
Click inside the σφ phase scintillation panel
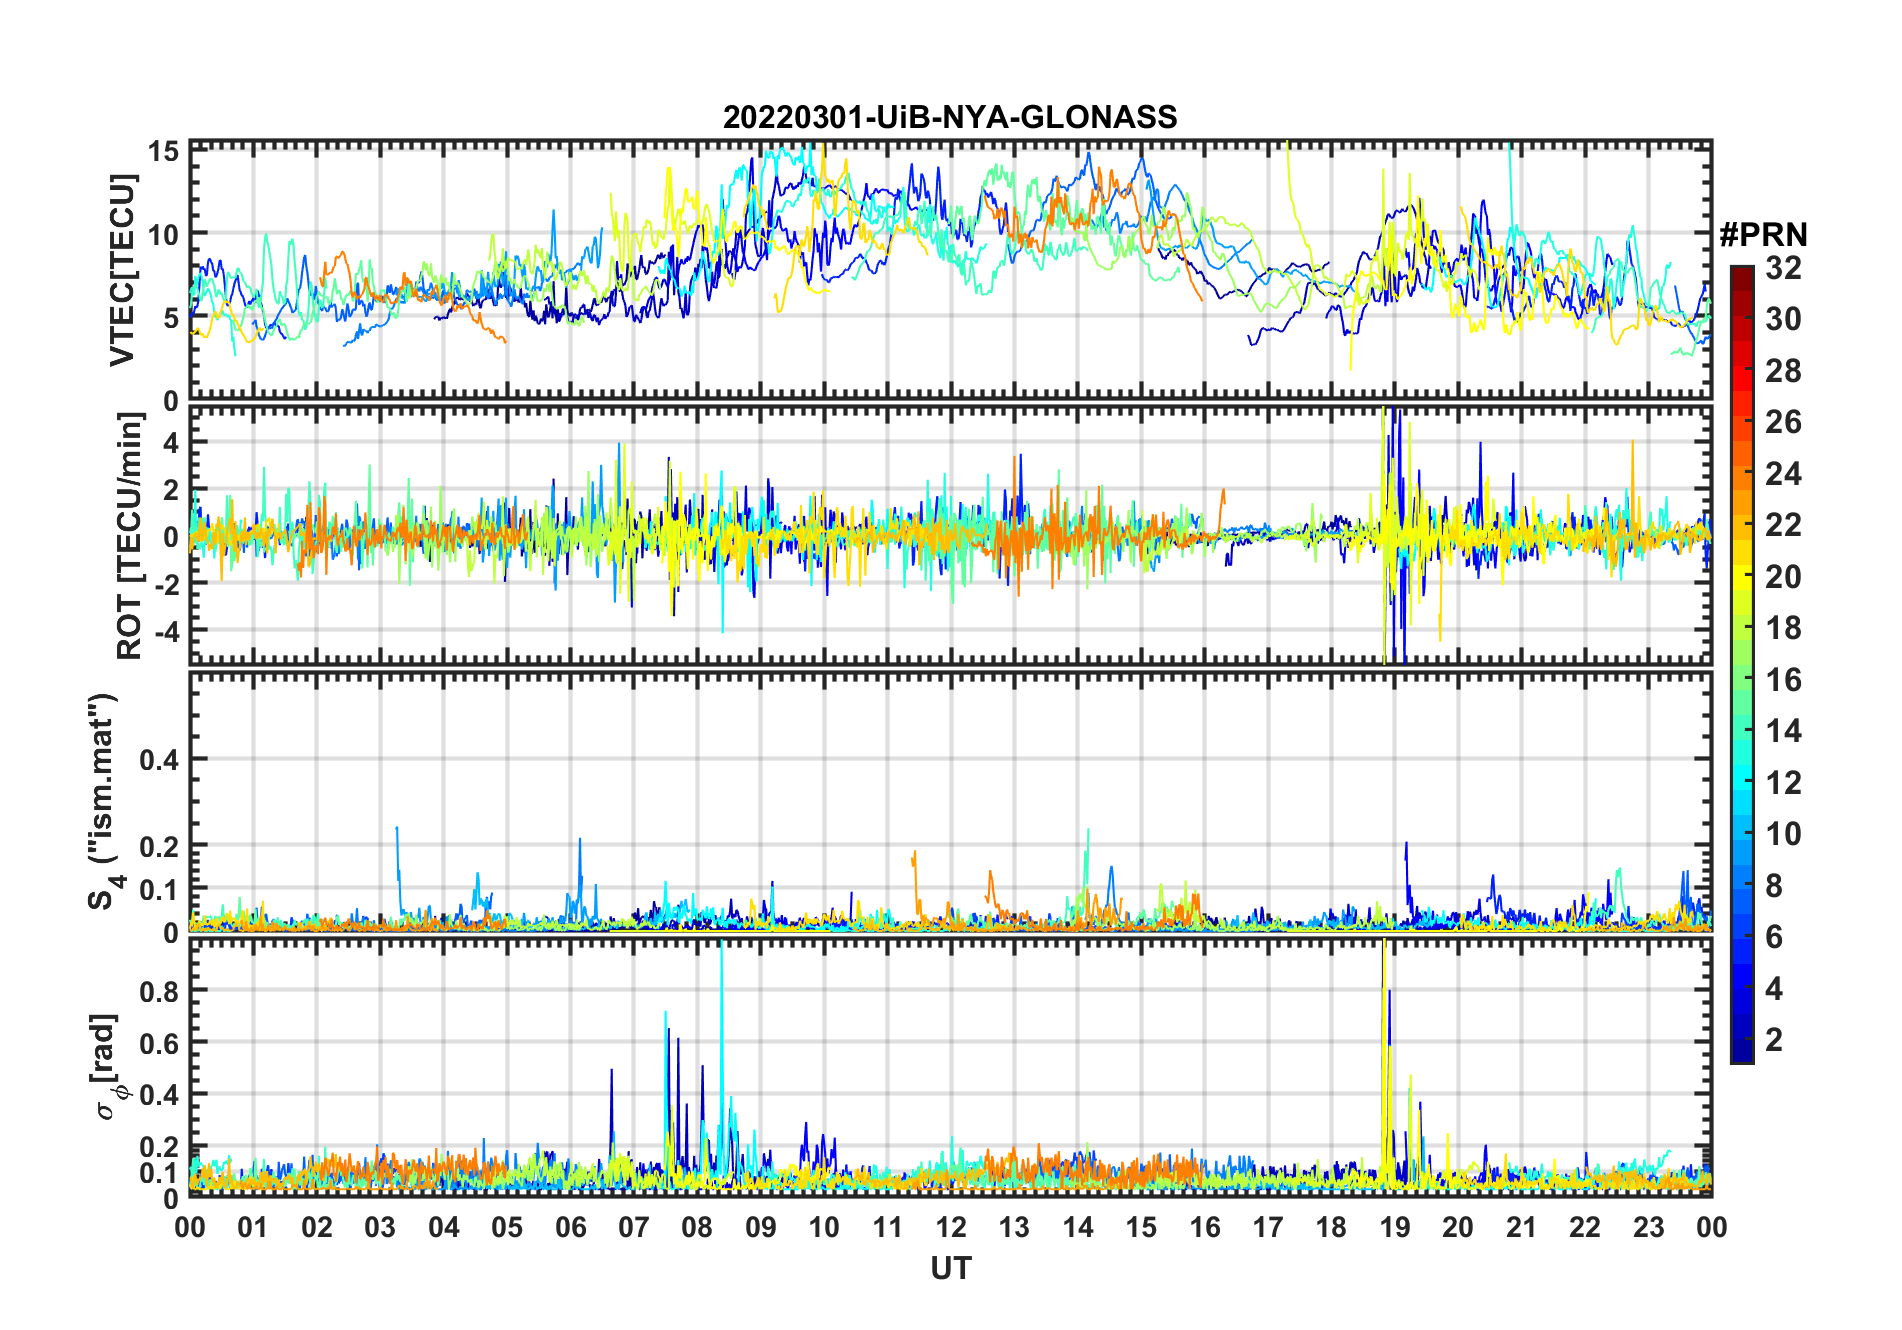(x=950, y=1067)
